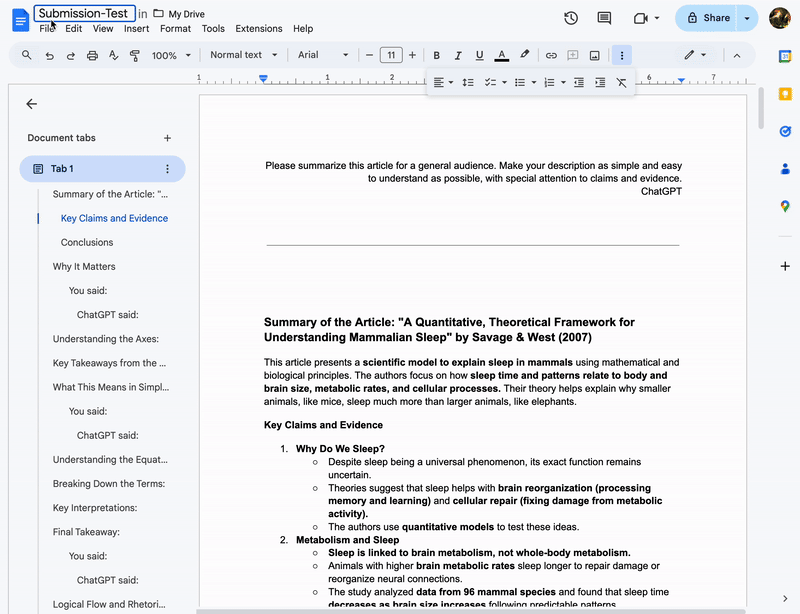Toggle bold formatting
Image resolution: width=800 pixels, height=614 pixels.
436,55
